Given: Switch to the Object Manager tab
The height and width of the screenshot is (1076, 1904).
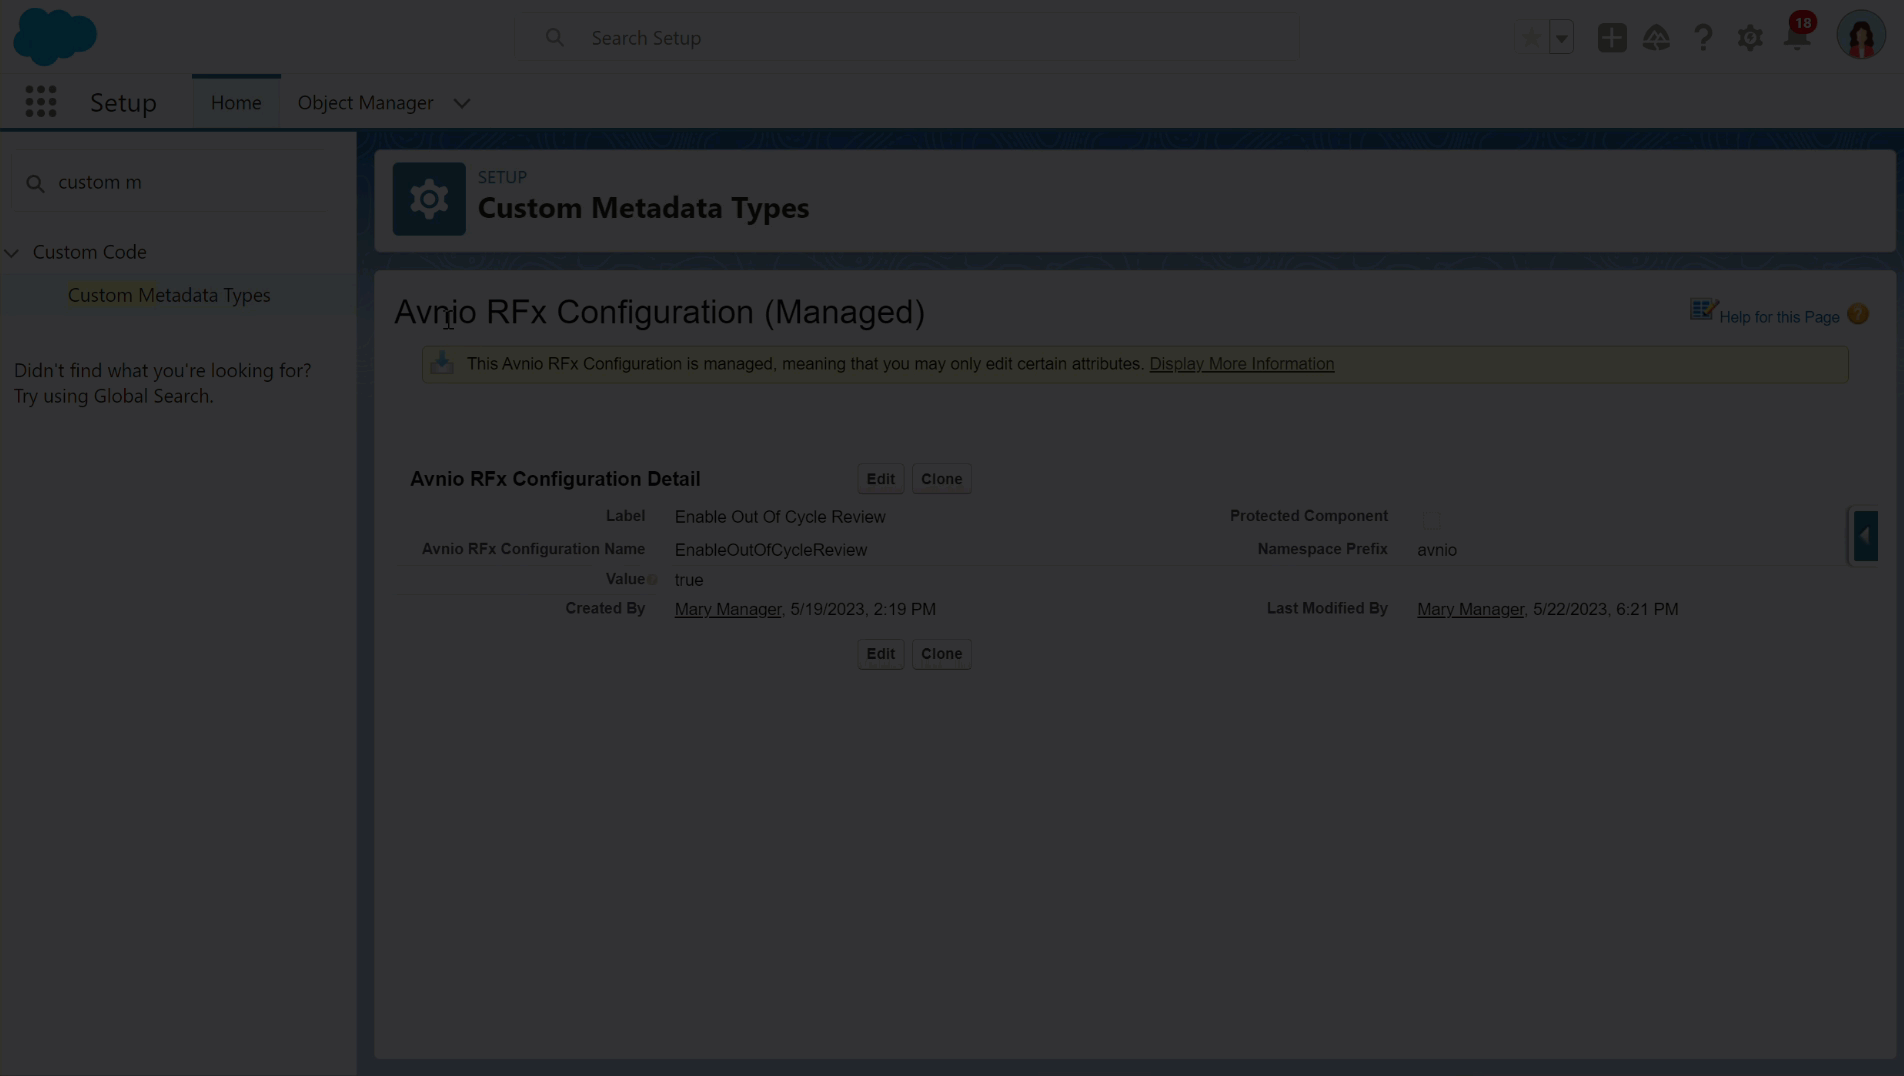Looking at the screenshot, I should tap(365, 103).
